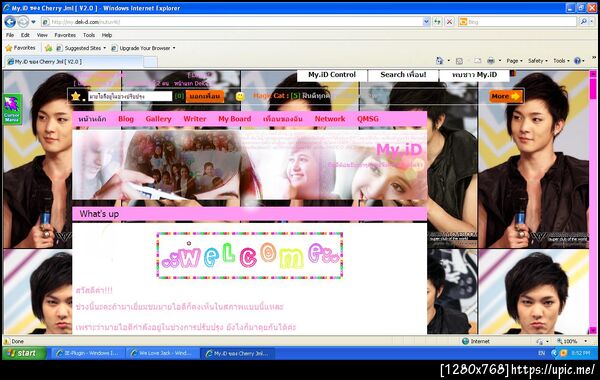Click the blue Help question icon
Image resolution: width=600 pixels, height=380 pixels.
tap(577, 61)
